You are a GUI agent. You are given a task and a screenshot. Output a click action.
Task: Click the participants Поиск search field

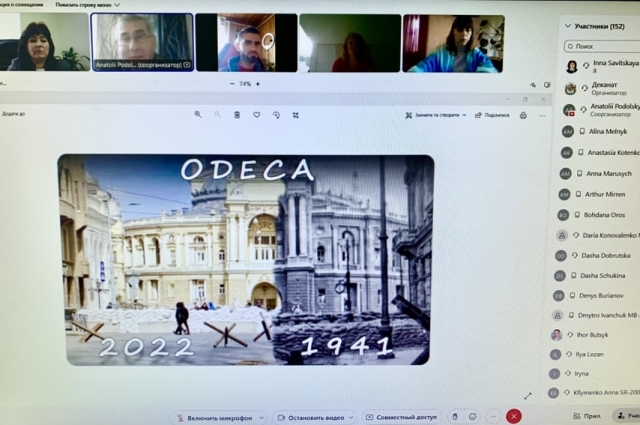pos(603,46)
